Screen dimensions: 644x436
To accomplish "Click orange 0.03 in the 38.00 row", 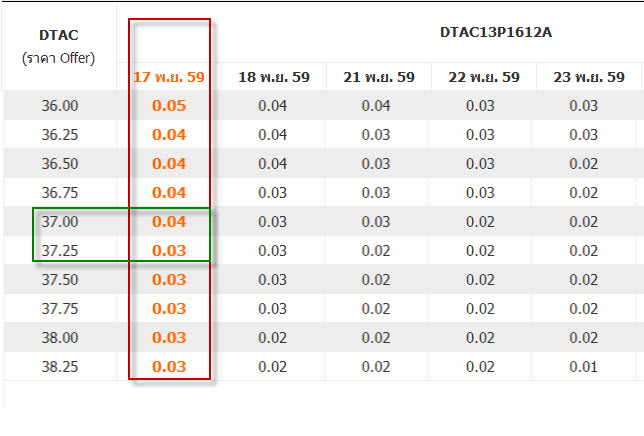I will pos(169,337).
